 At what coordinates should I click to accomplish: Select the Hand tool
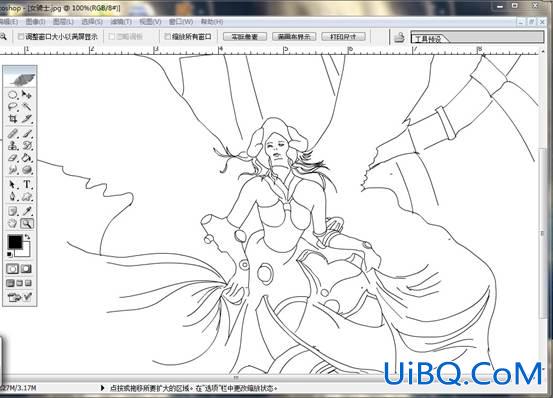(13, 223)
